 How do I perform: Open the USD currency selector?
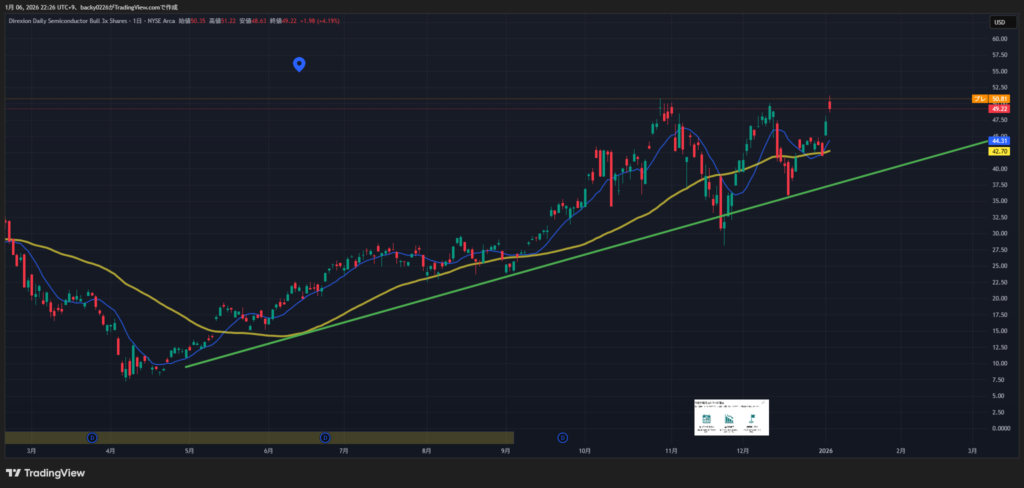tap(998, 22)
